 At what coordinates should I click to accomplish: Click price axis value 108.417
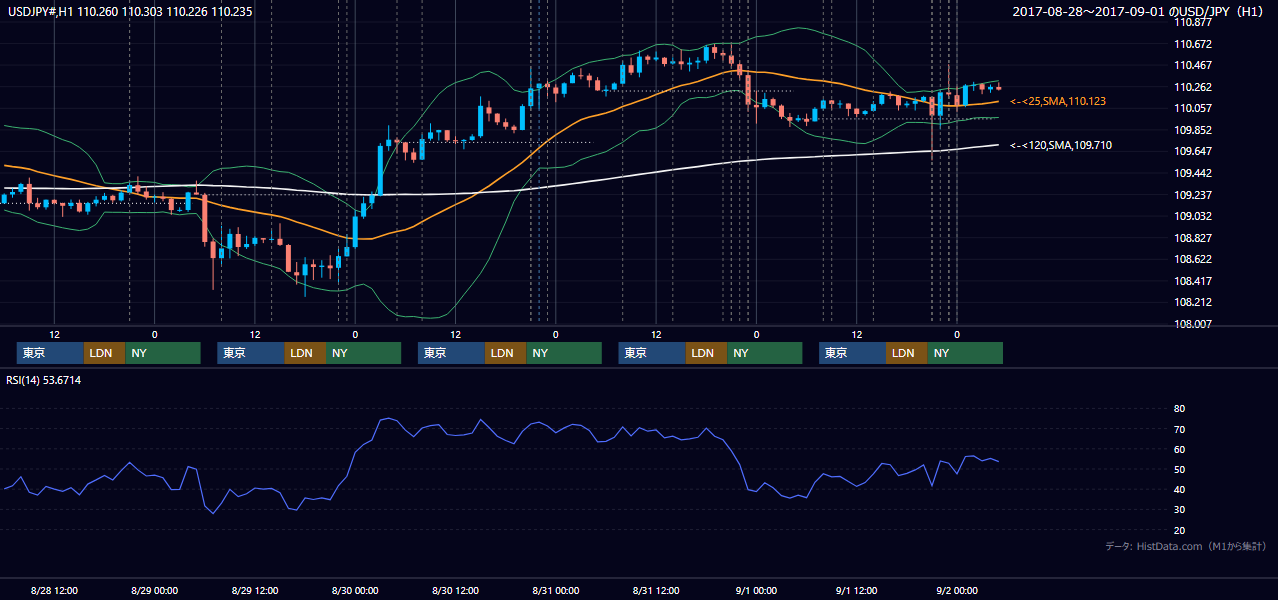pos(1194,281)
